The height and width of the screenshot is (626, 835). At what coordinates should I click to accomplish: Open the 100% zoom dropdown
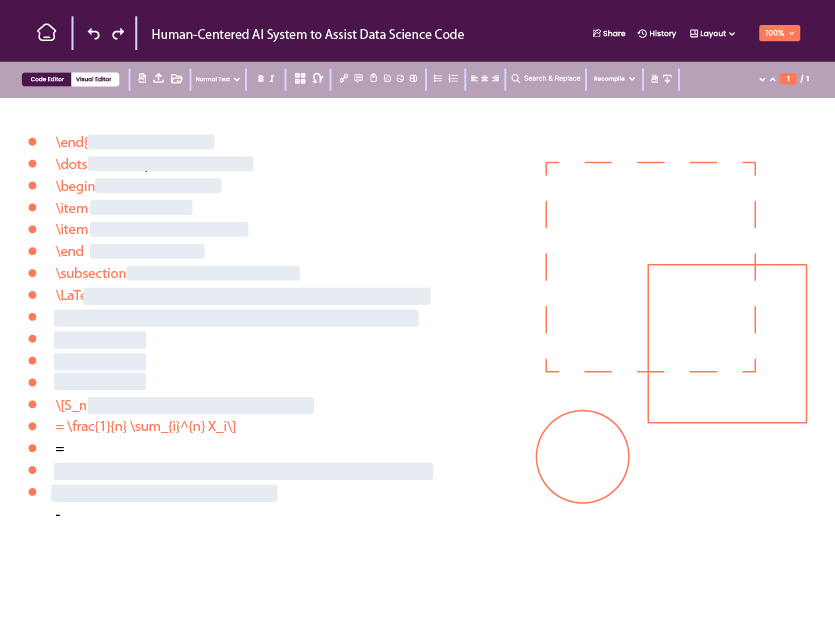(x=779, y=33)
